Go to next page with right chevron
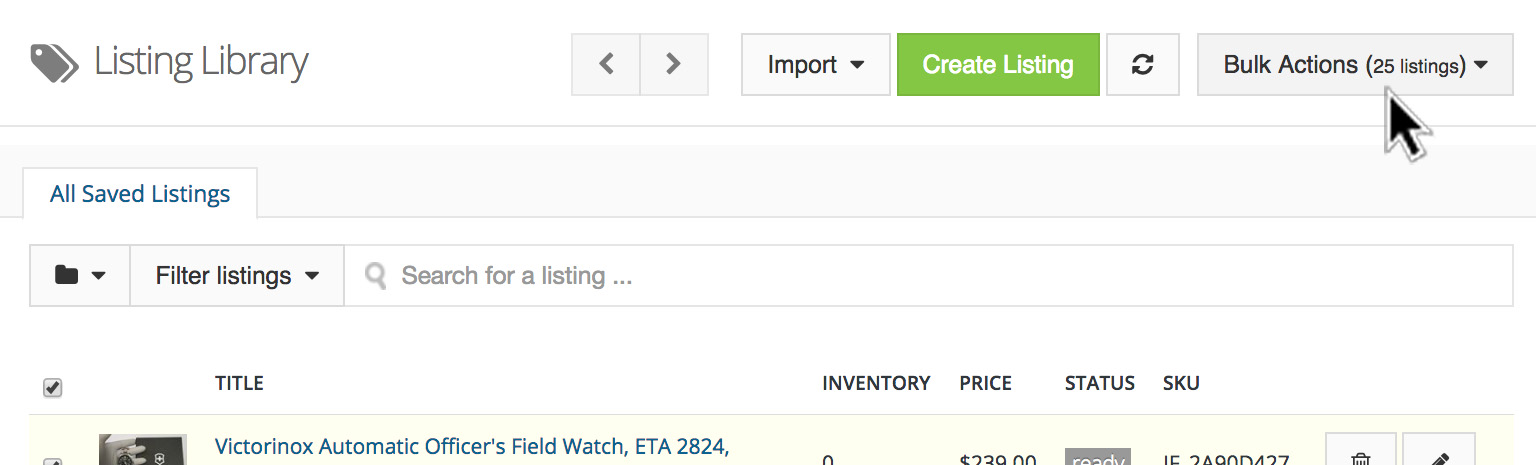Viewport: 1536px width, 465px height. point(673,64)
